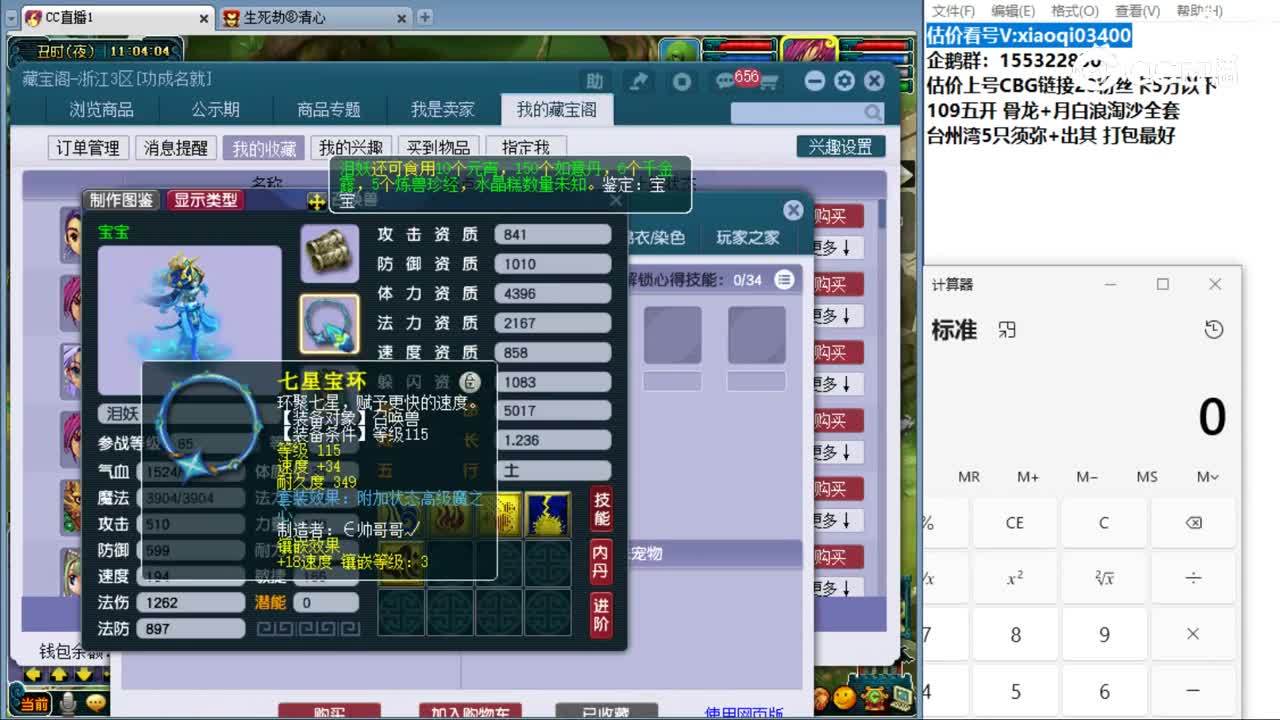Click the search magnifier icon
This screenshot has height=720, width=1280.
pos(873,113)
